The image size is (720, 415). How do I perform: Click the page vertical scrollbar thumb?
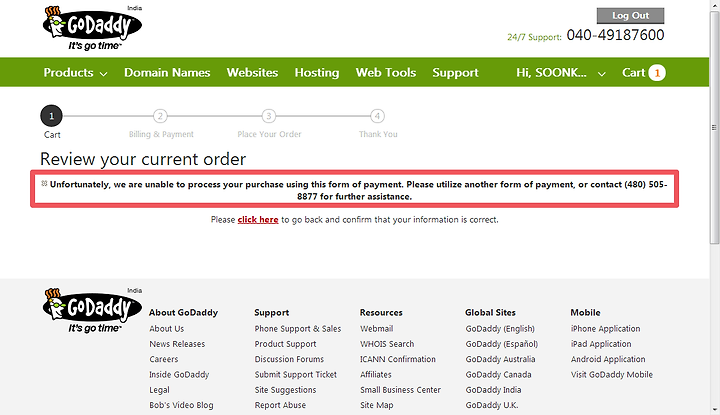tap(714, 128)
